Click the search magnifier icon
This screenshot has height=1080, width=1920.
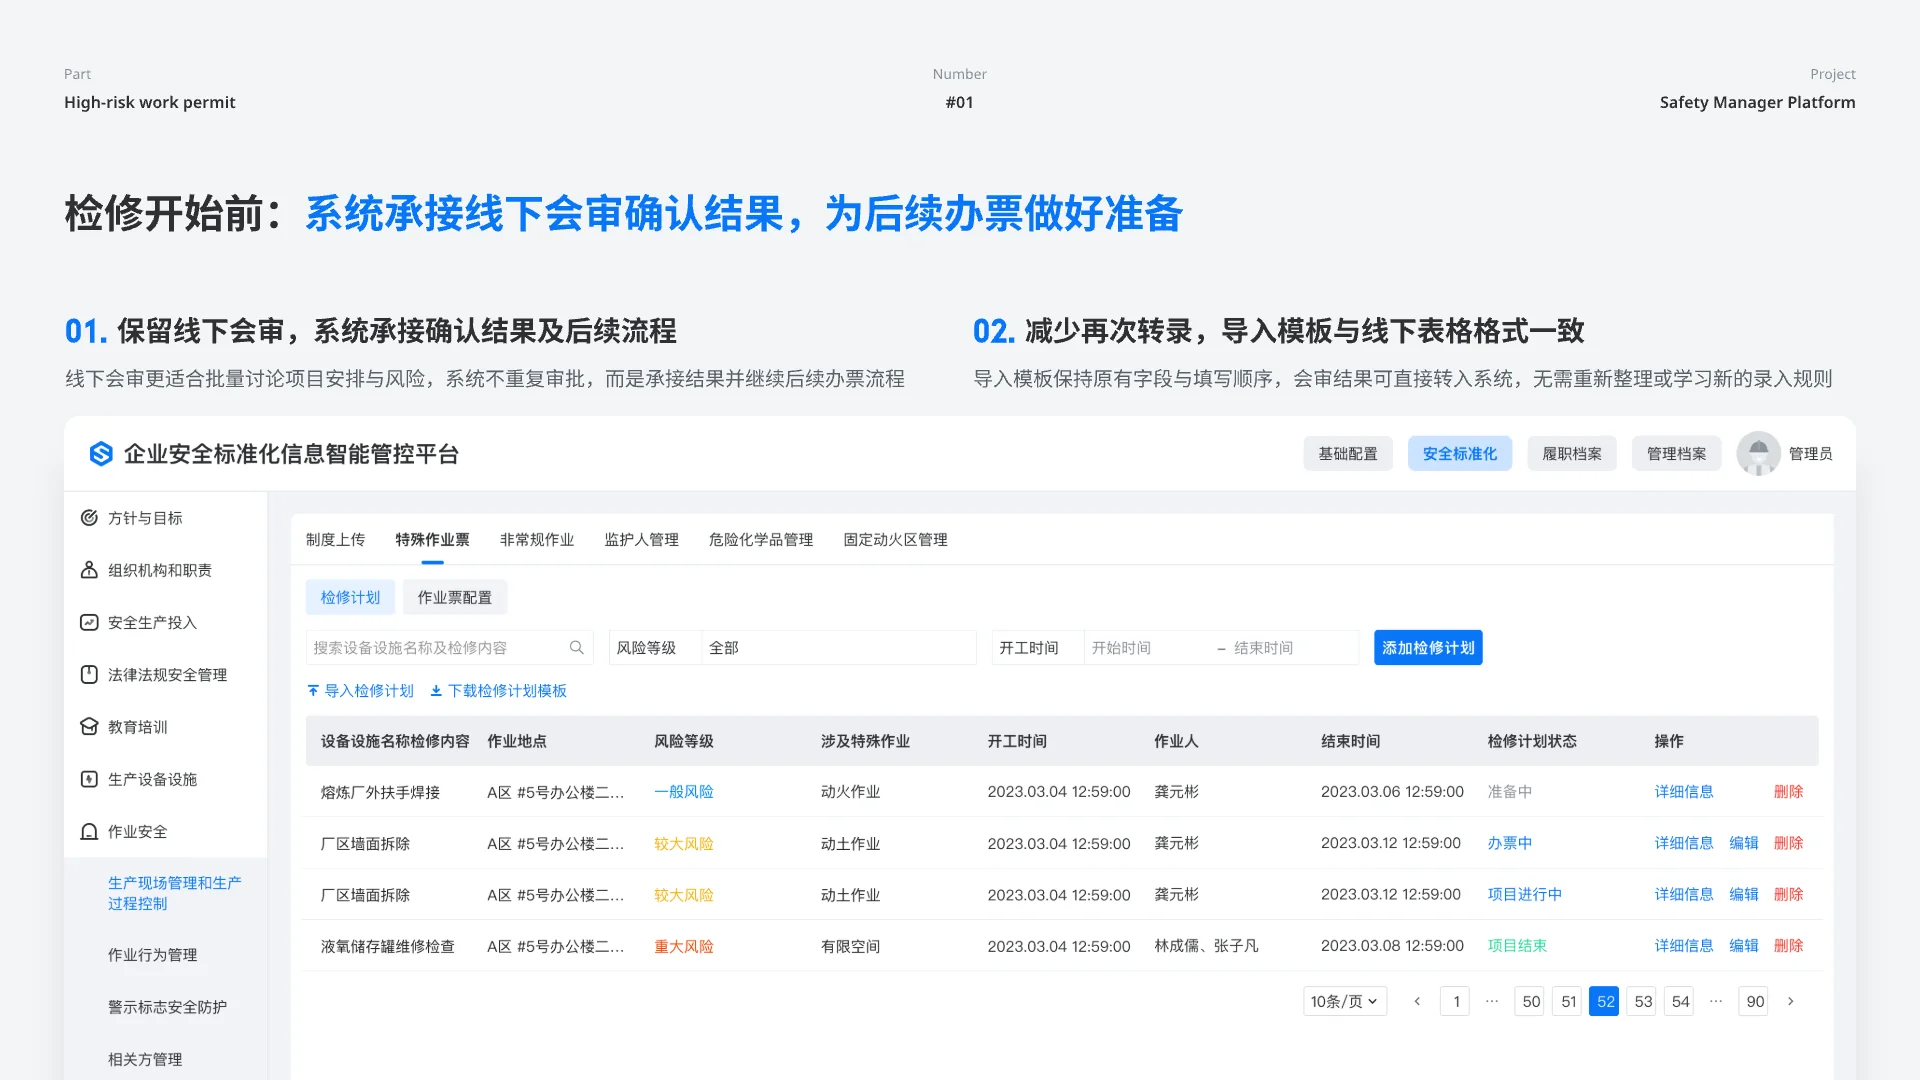pos(577,647)
